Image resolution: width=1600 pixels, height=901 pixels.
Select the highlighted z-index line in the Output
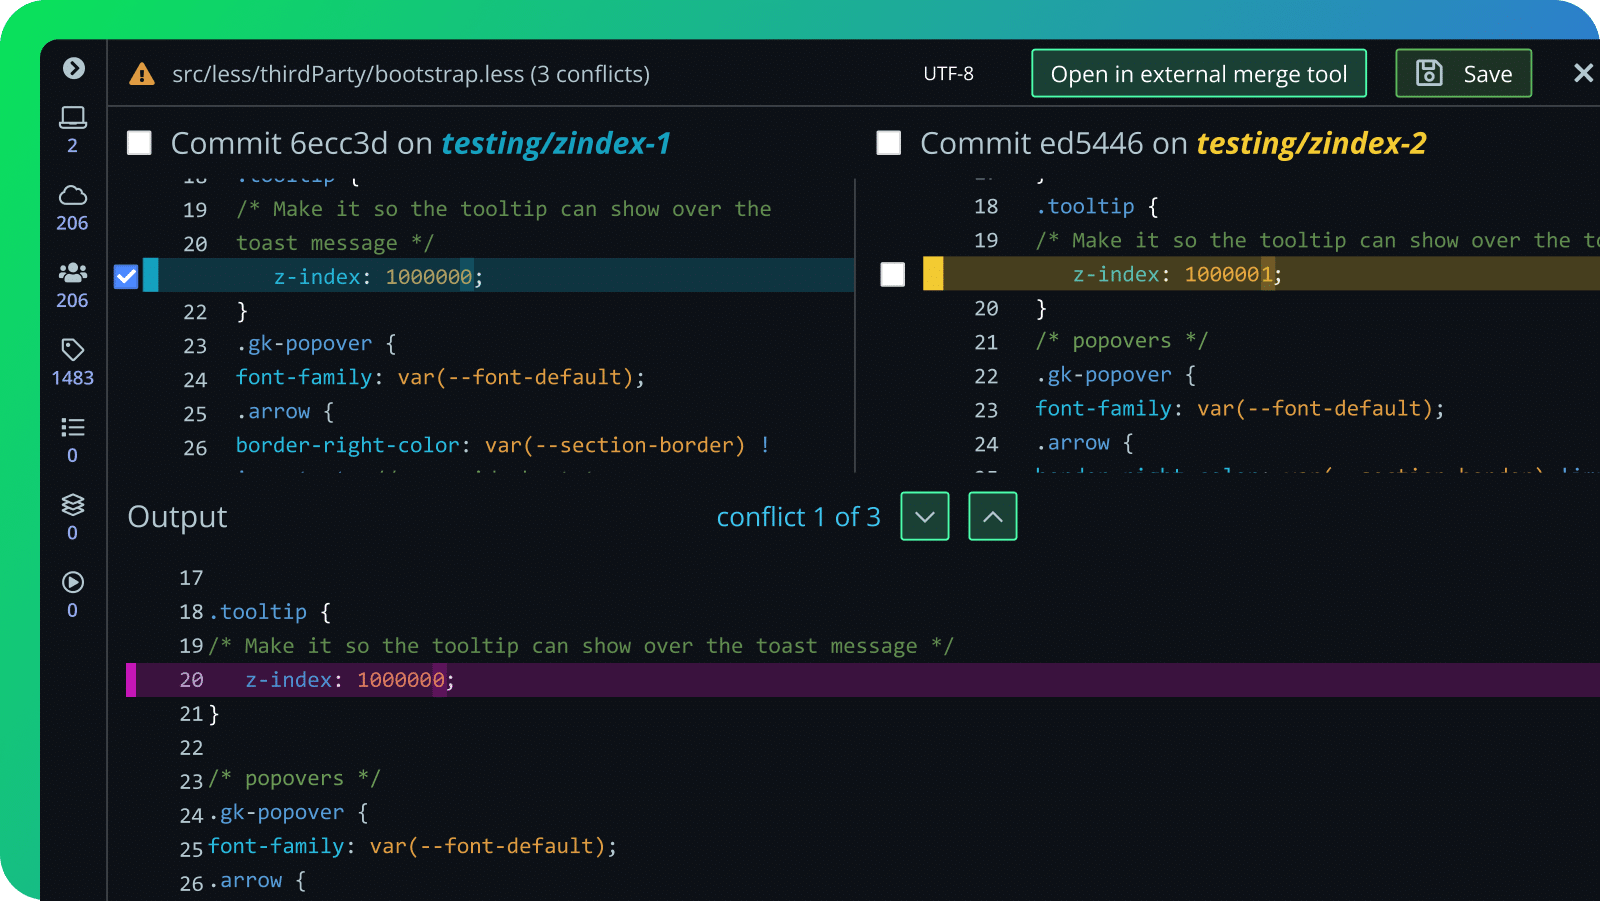(x=350, y=680)
